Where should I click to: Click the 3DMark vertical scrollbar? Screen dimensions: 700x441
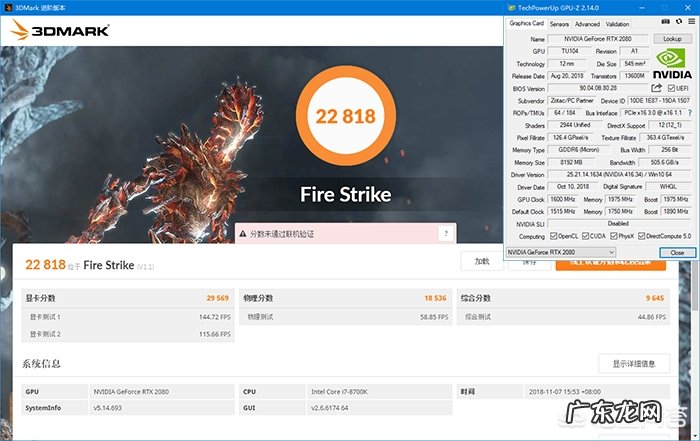pos(696,286)
